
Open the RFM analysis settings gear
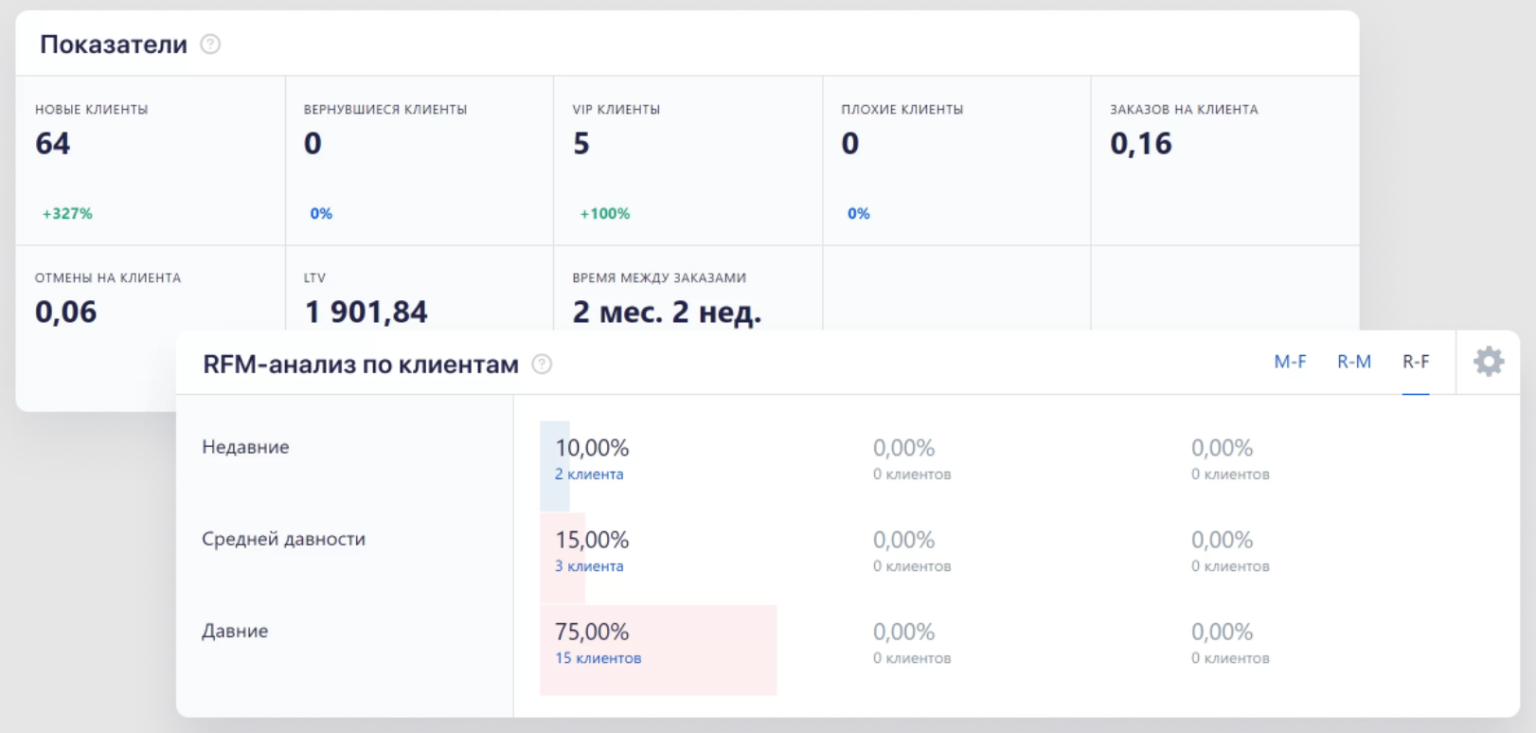click(1488, 362)
